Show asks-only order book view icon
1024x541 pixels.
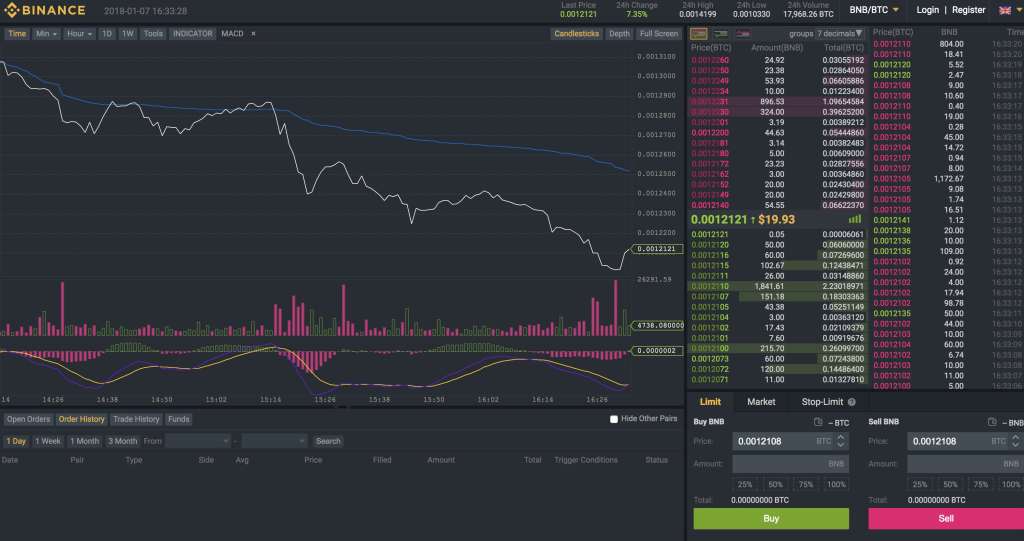743,33
